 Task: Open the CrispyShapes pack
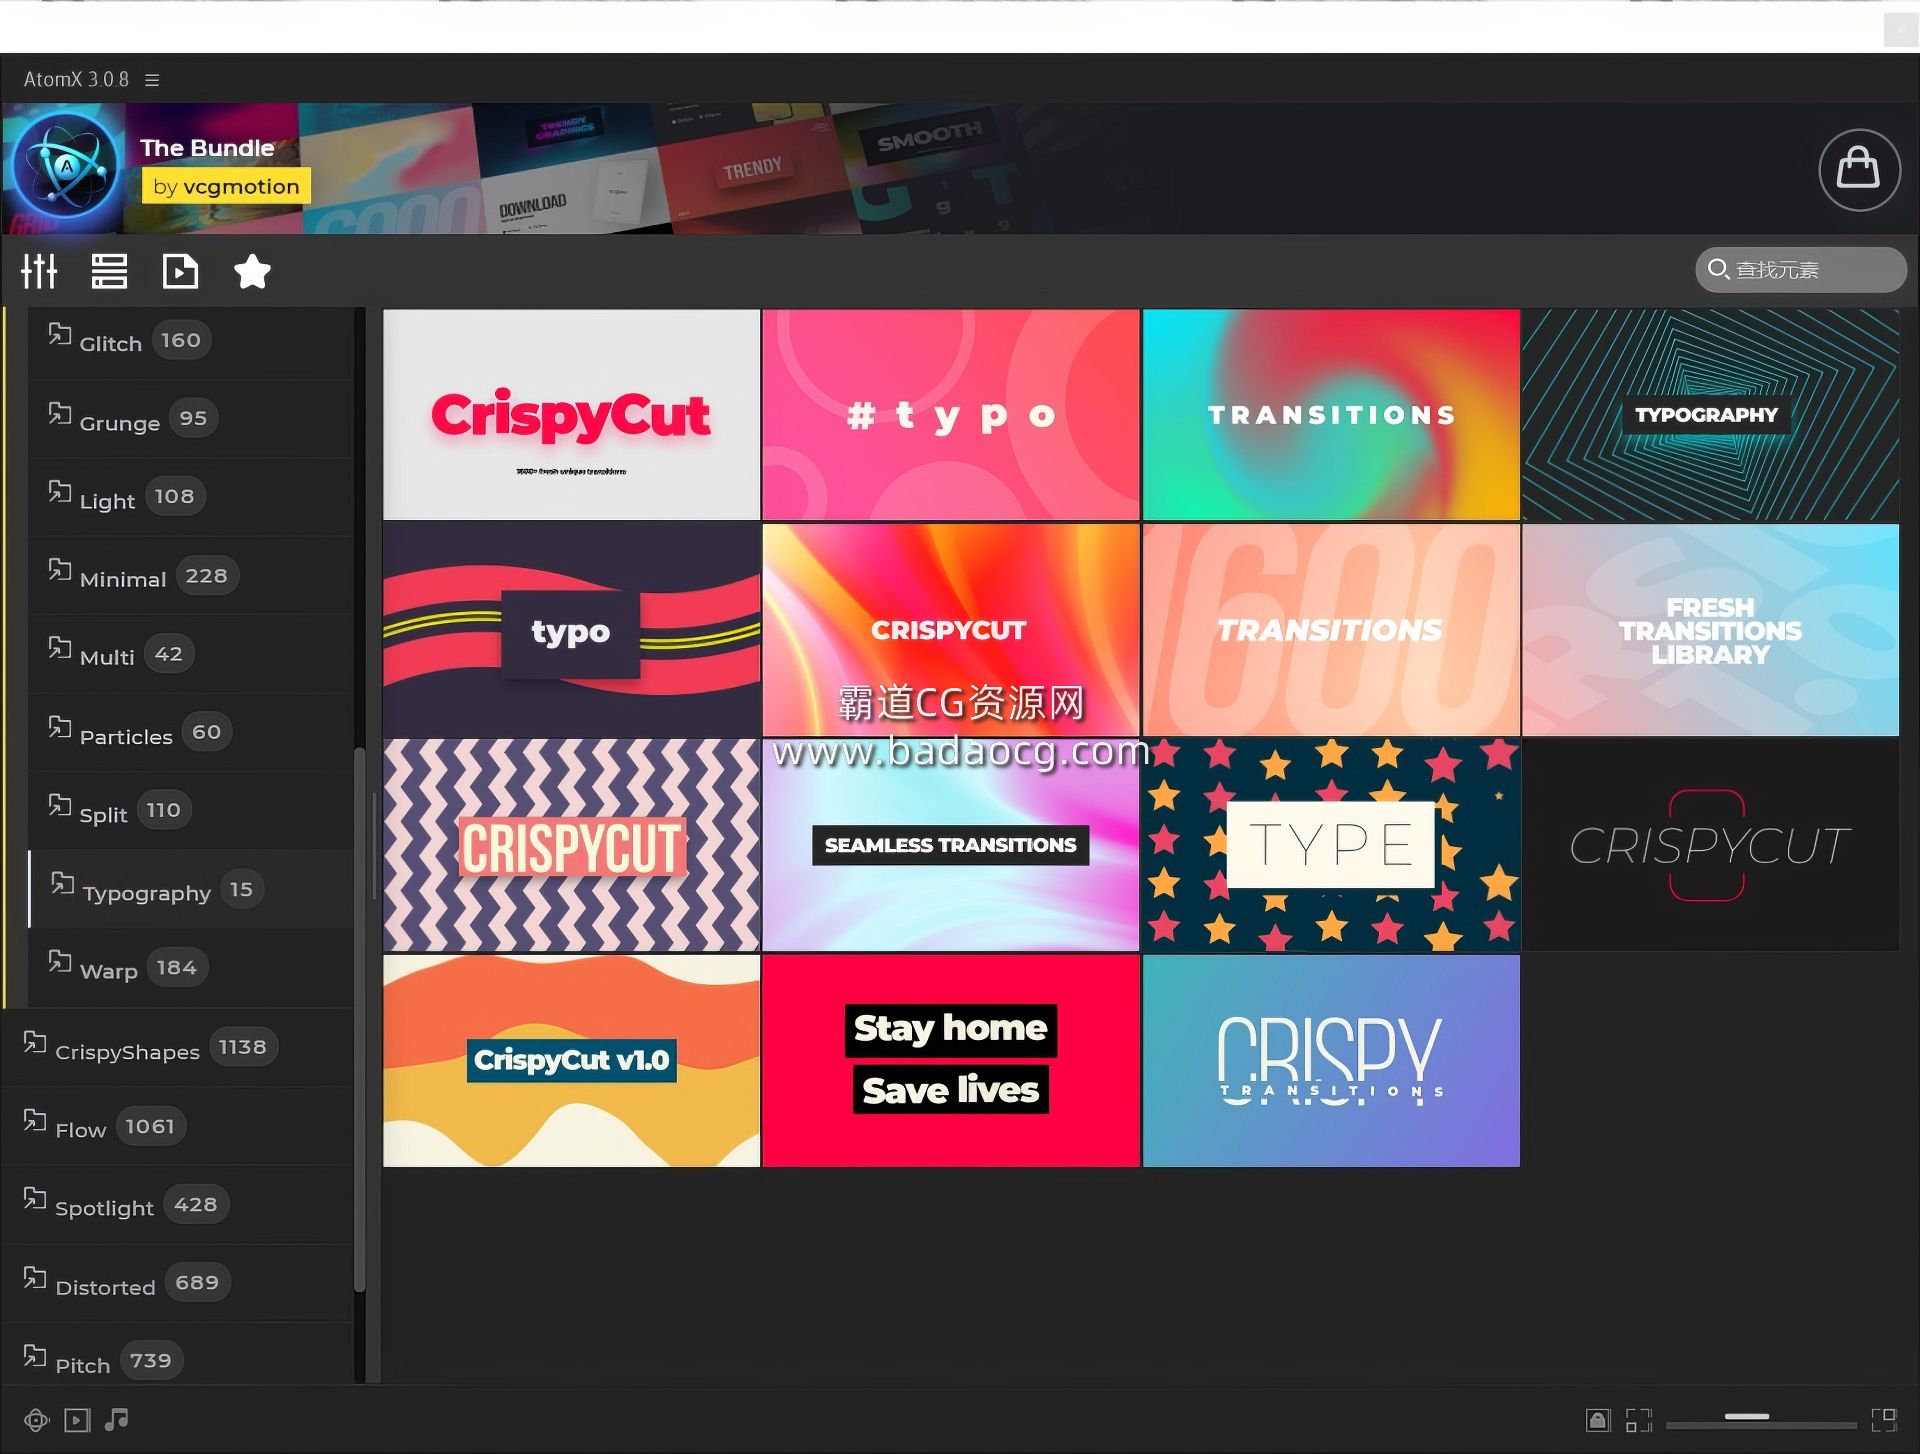[x=178, y=1048]
